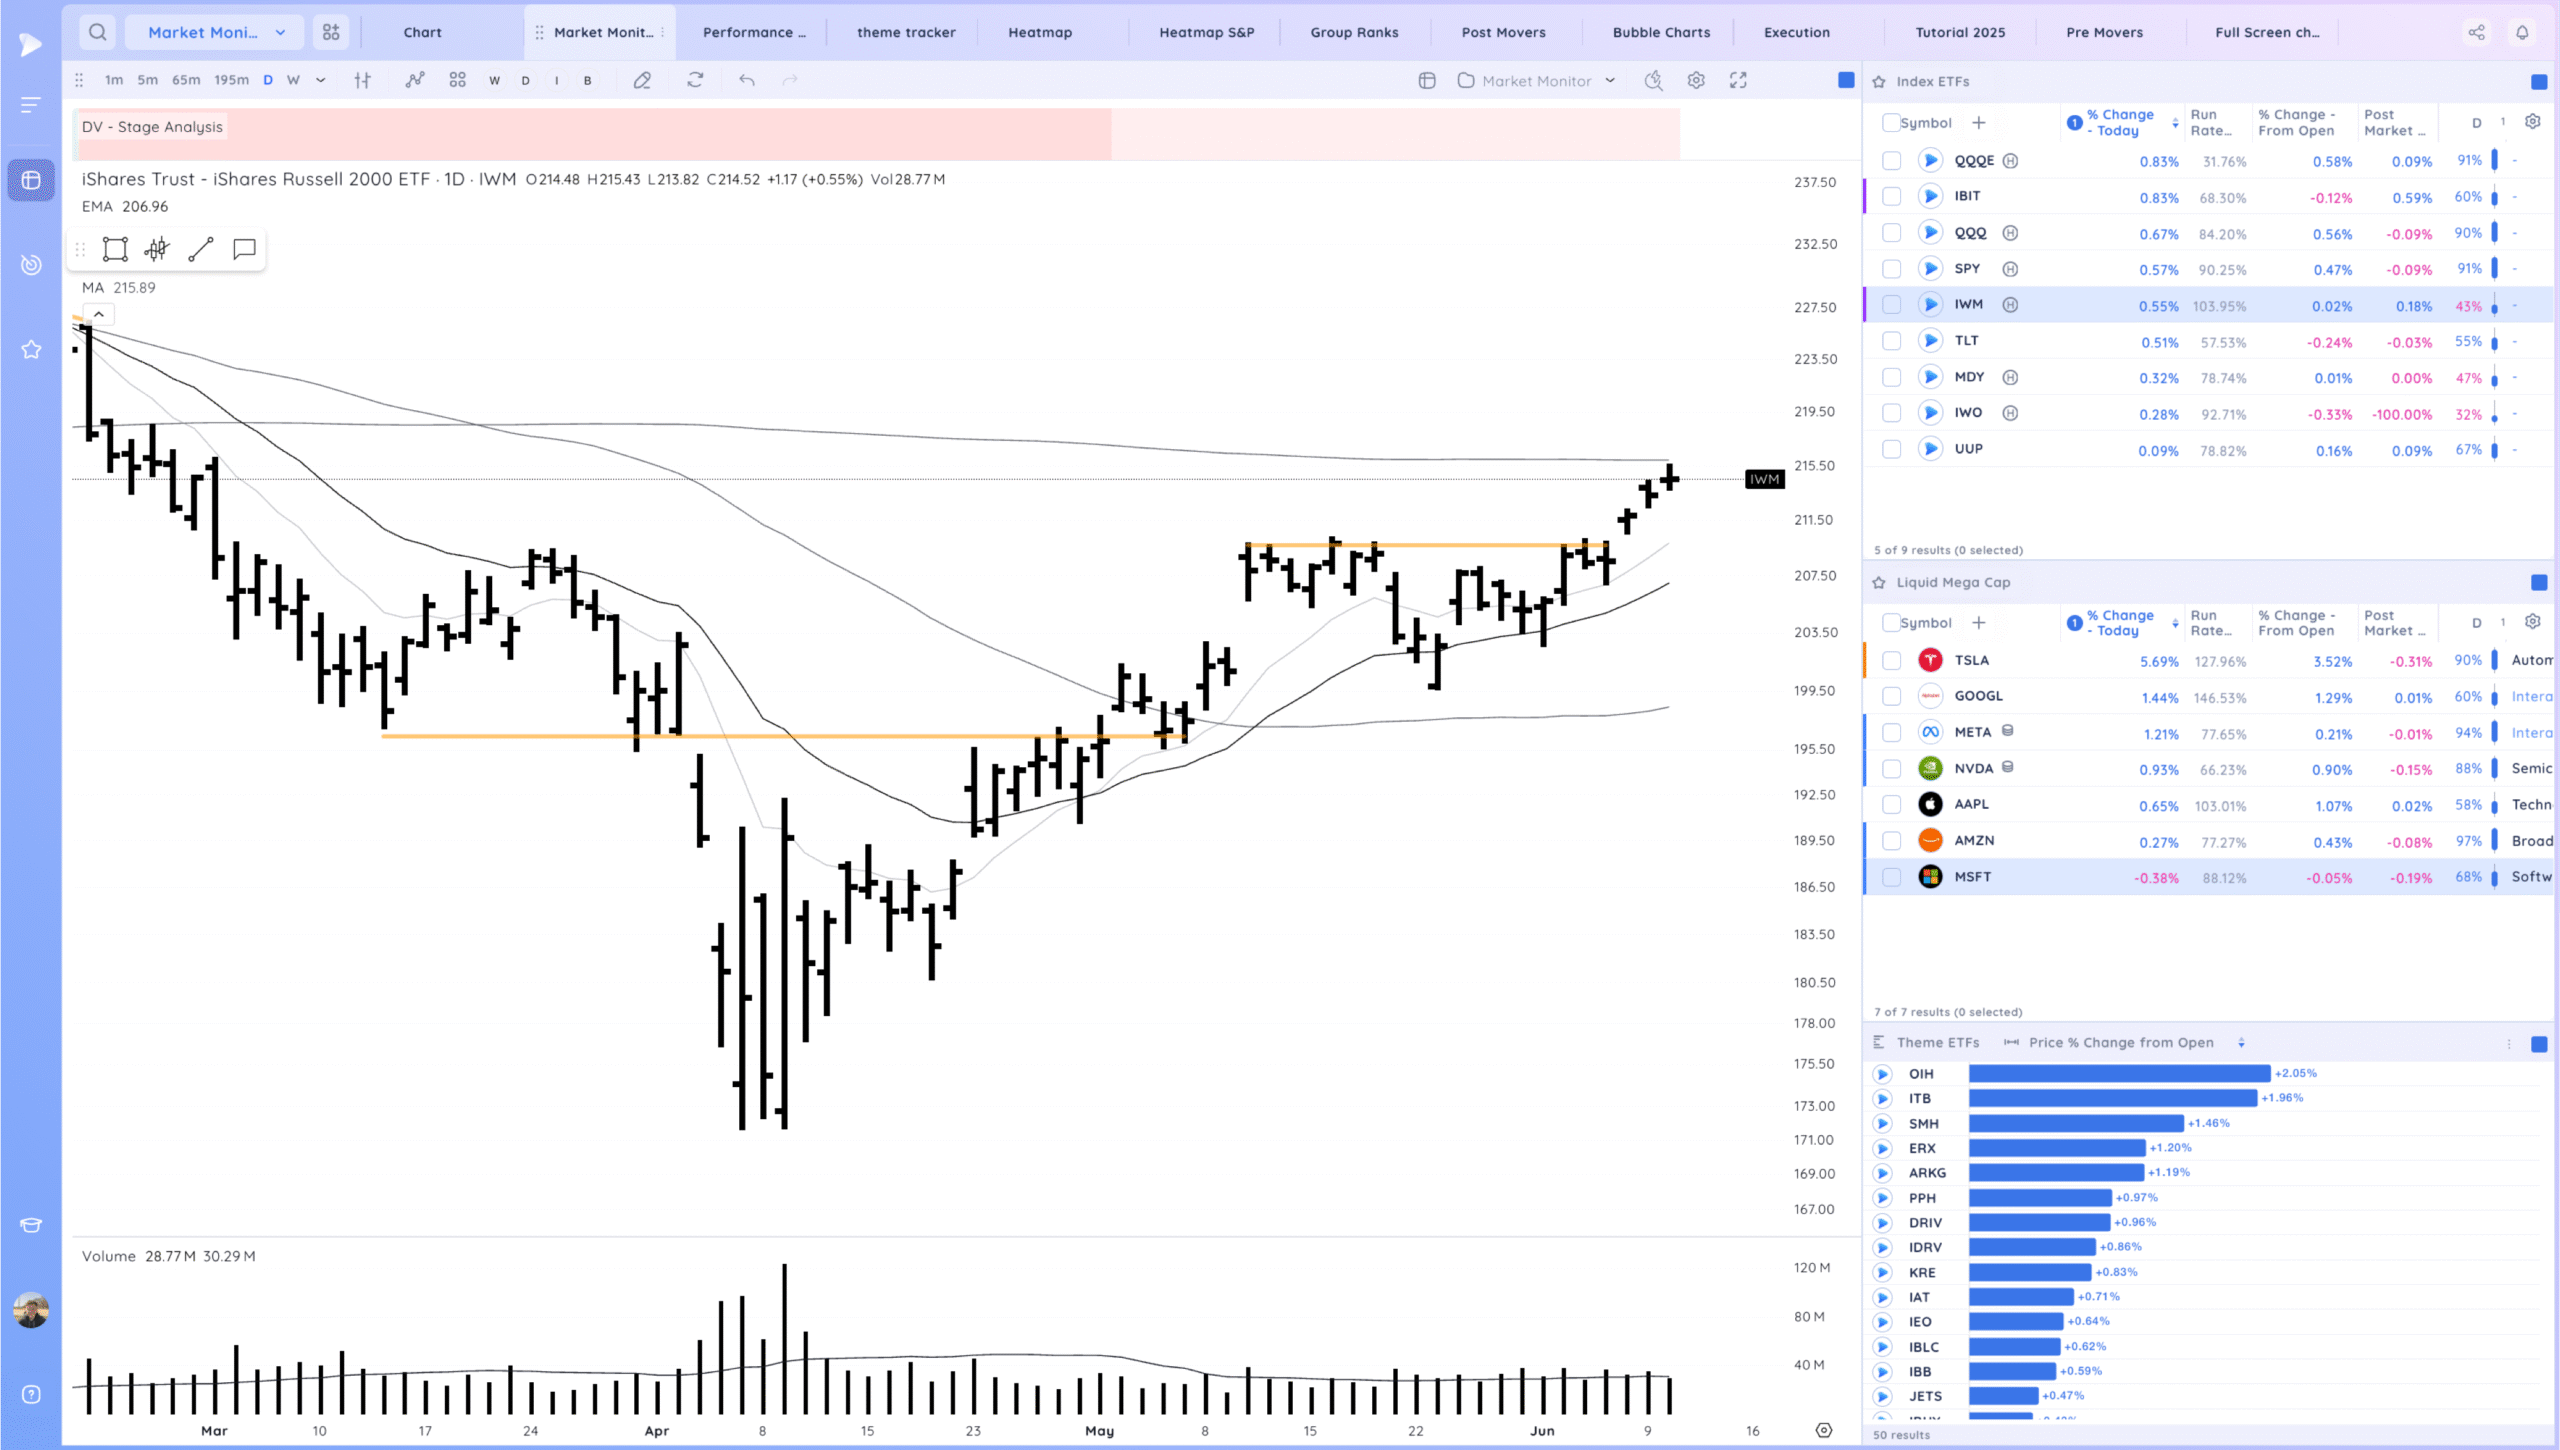The width and height of the screenshot is (2560, 1450).
Task: Select the OIH bar in Theme ETFs
Action: click(2118, 1073)
